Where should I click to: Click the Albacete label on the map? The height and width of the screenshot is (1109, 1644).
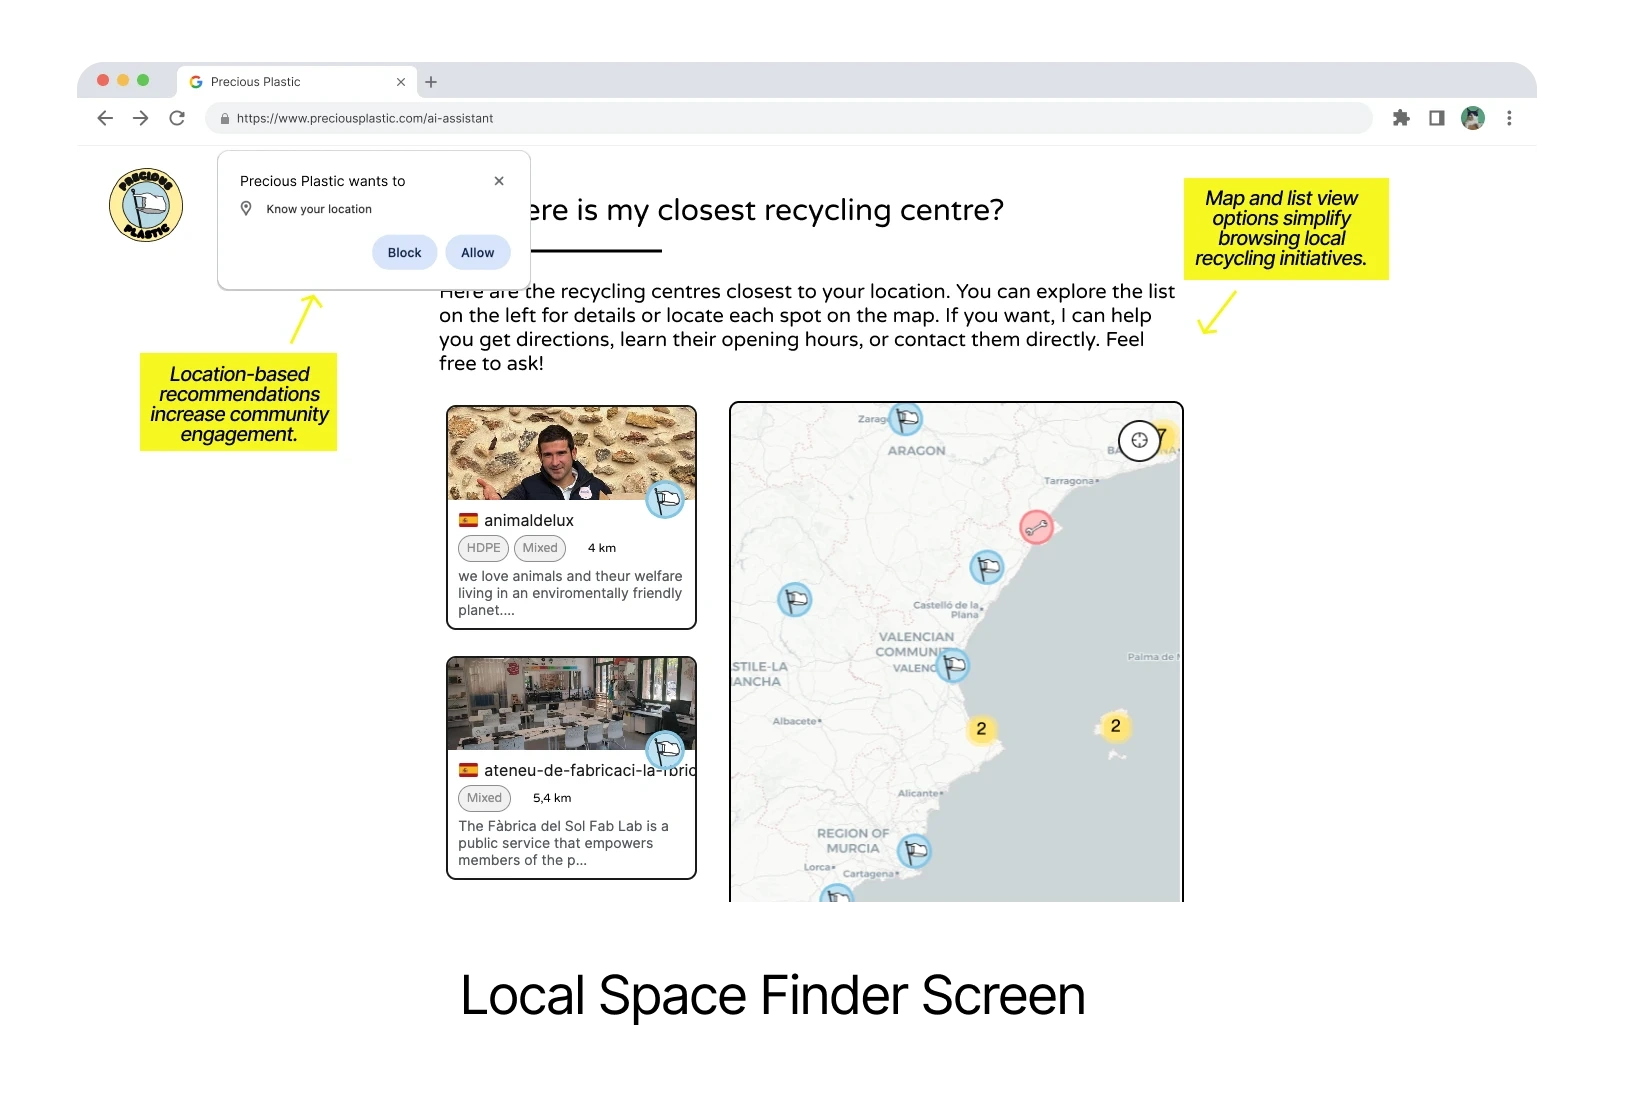(796, 721)
